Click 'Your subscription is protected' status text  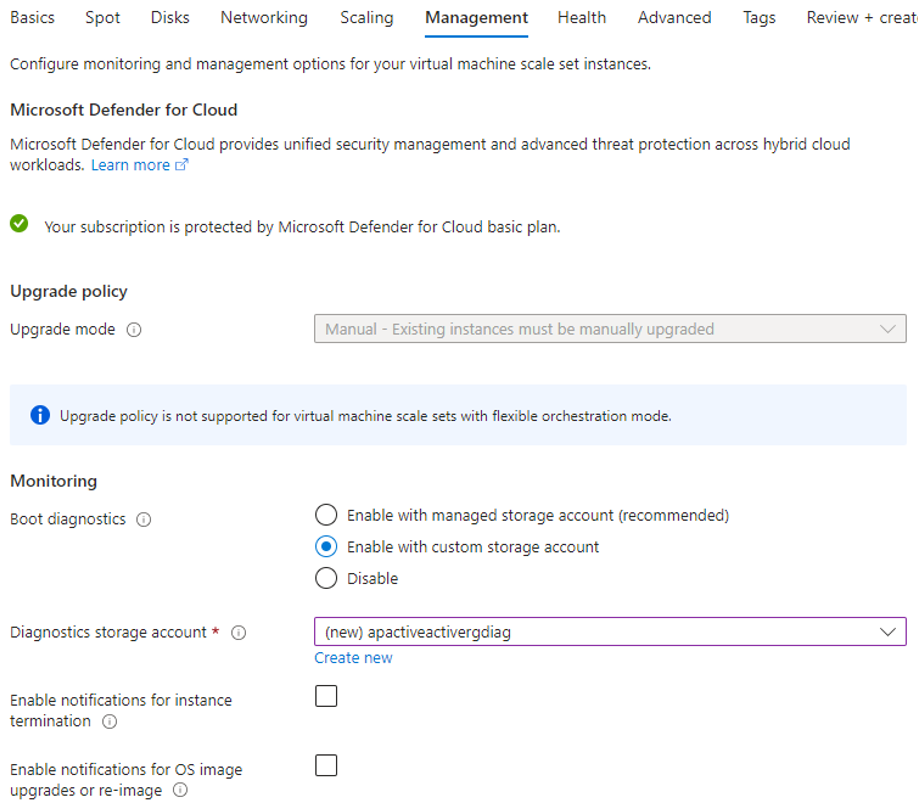[x=302, y=227]
